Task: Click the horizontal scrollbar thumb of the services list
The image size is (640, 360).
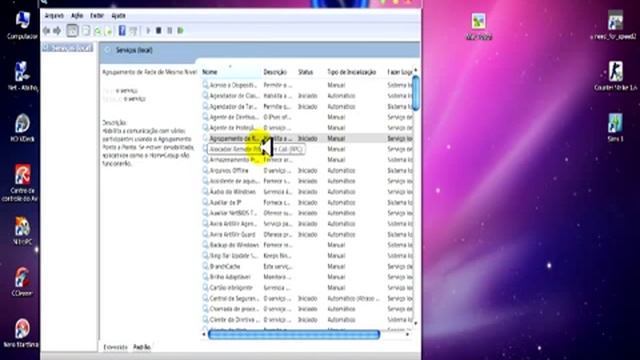Action: point(294,335)
